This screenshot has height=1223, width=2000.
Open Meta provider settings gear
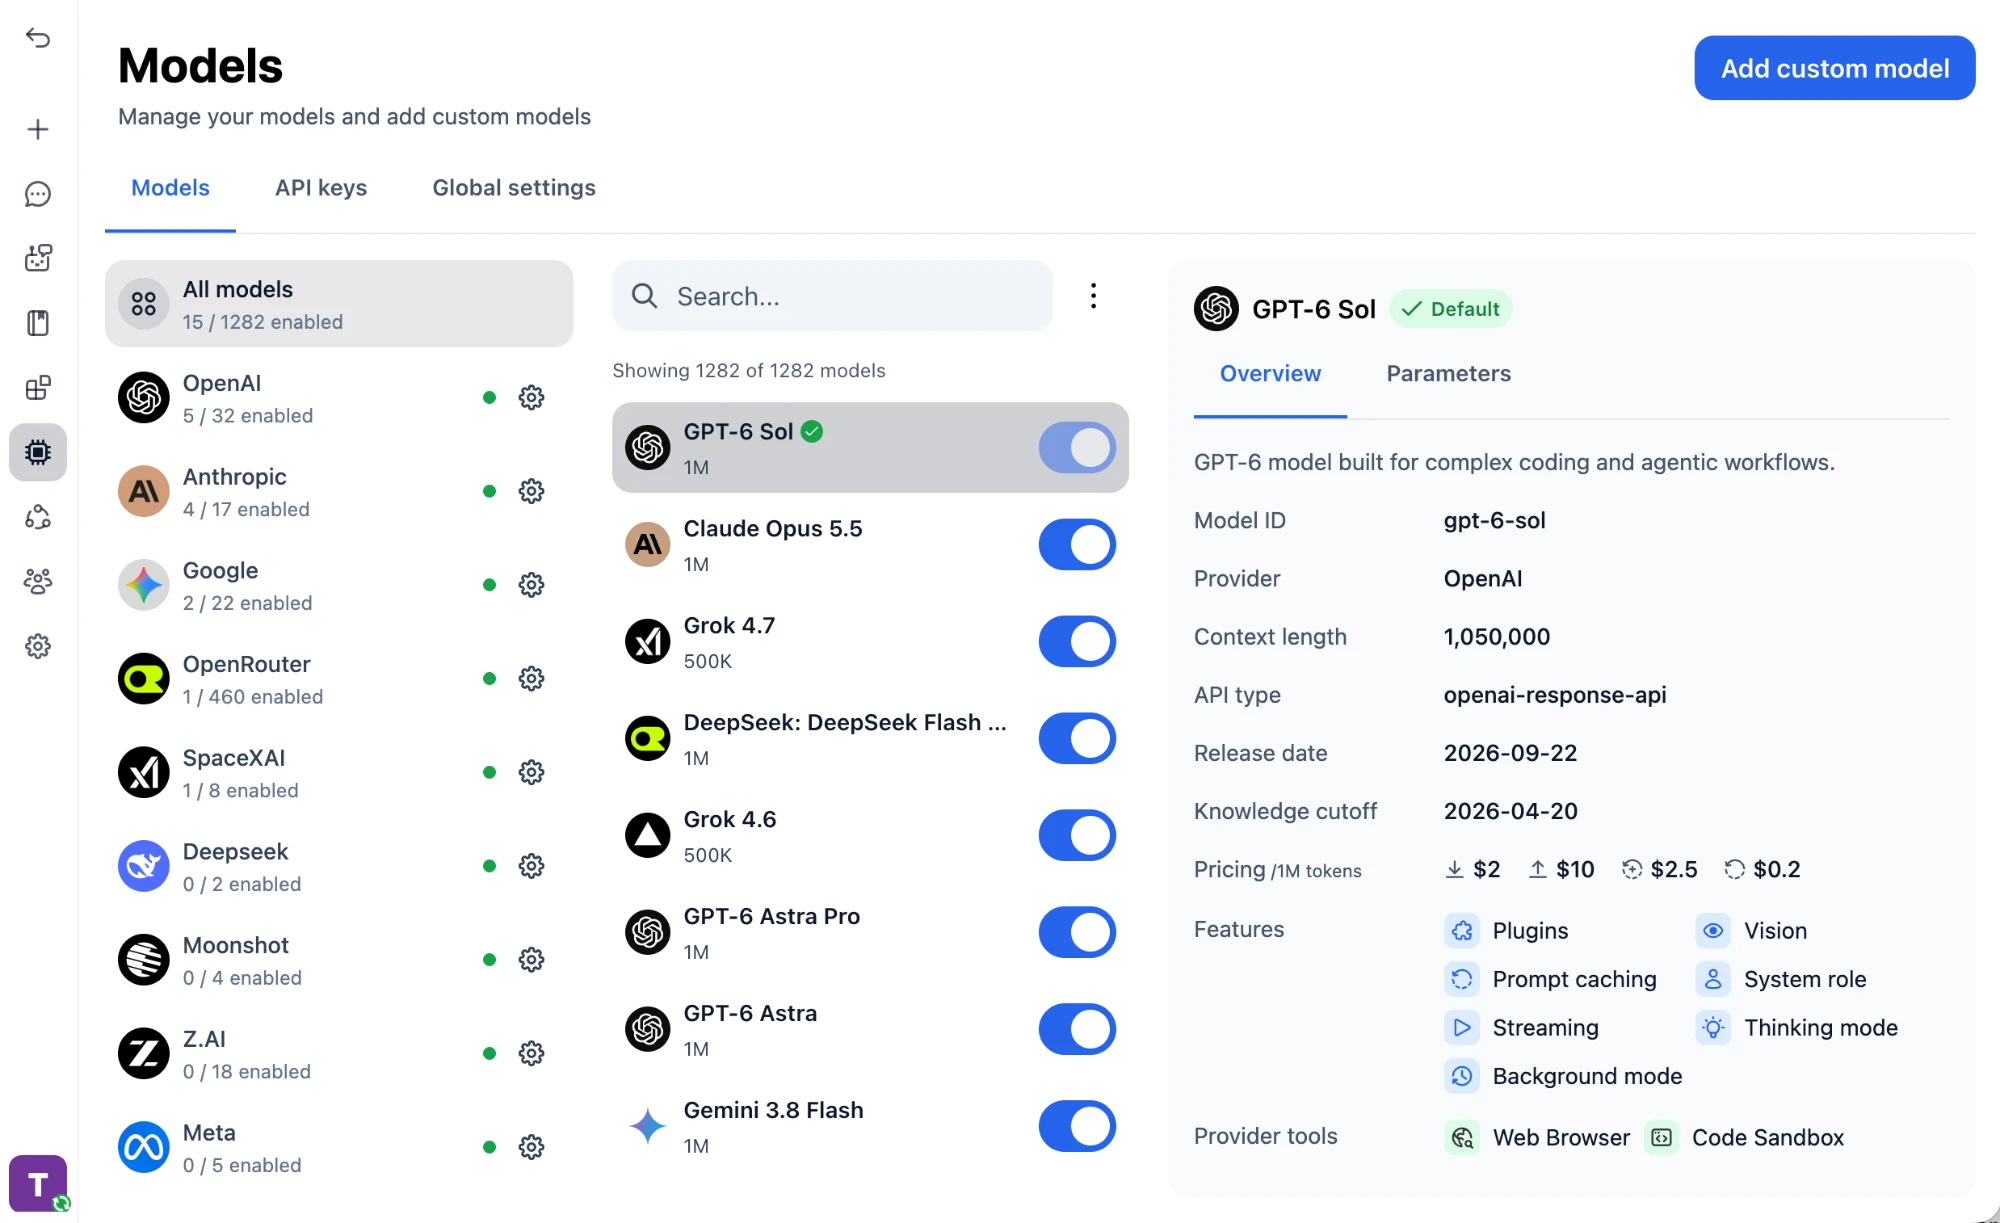click(x=531, y=1147)
